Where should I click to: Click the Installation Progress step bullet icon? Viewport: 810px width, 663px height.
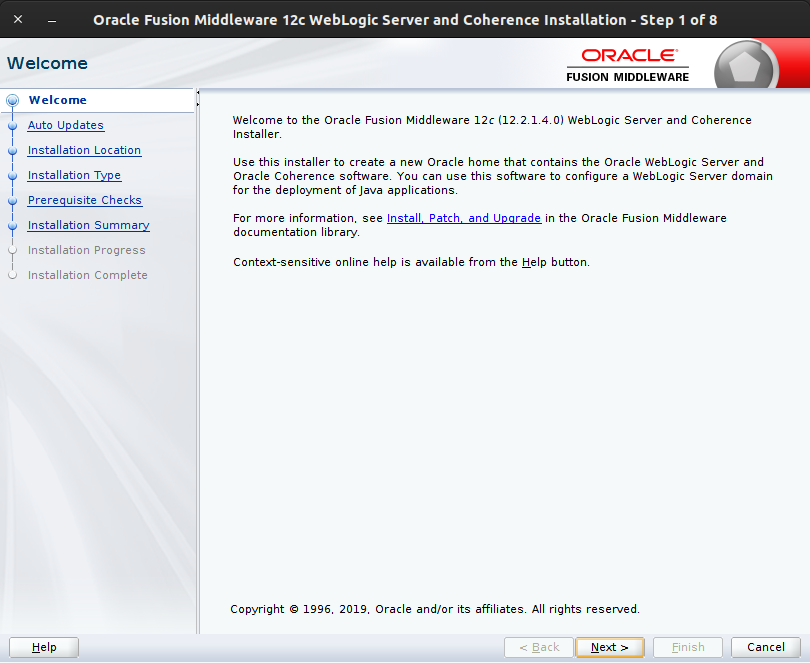12,250
